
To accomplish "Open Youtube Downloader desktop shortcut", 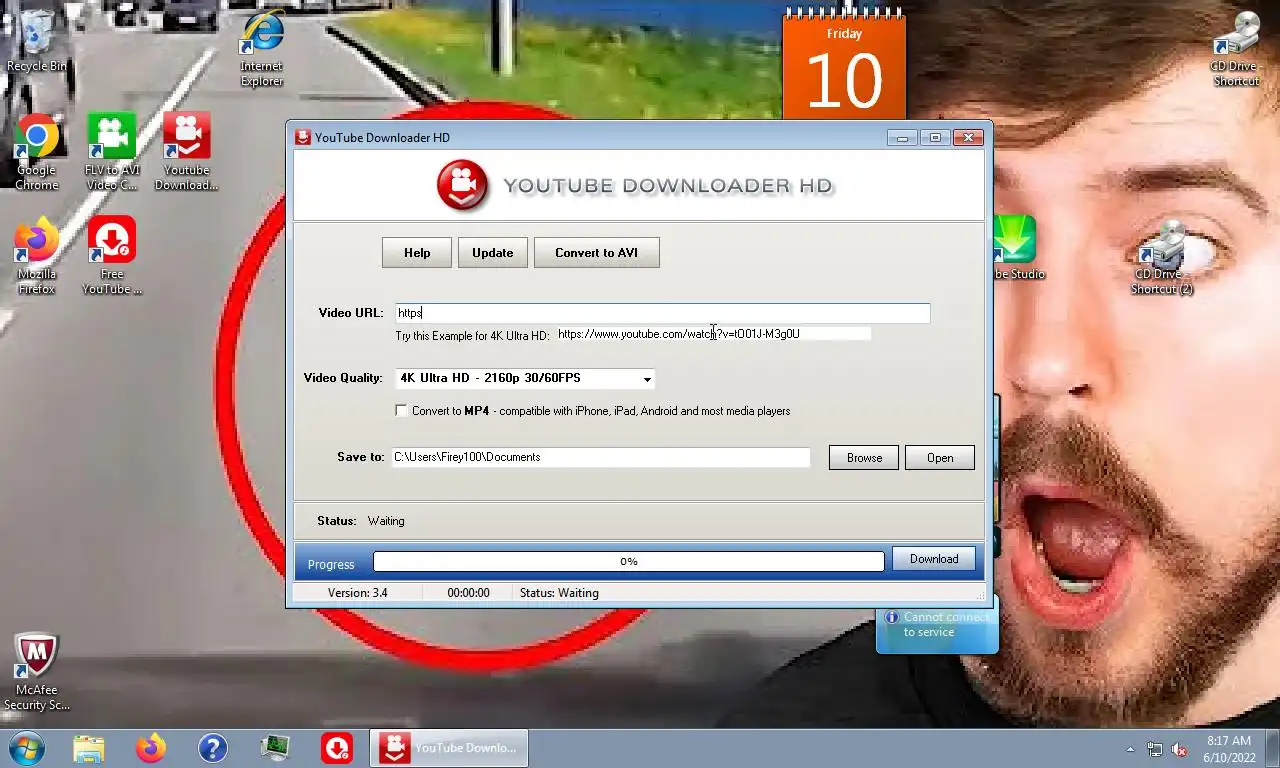I will coord(187,152).
